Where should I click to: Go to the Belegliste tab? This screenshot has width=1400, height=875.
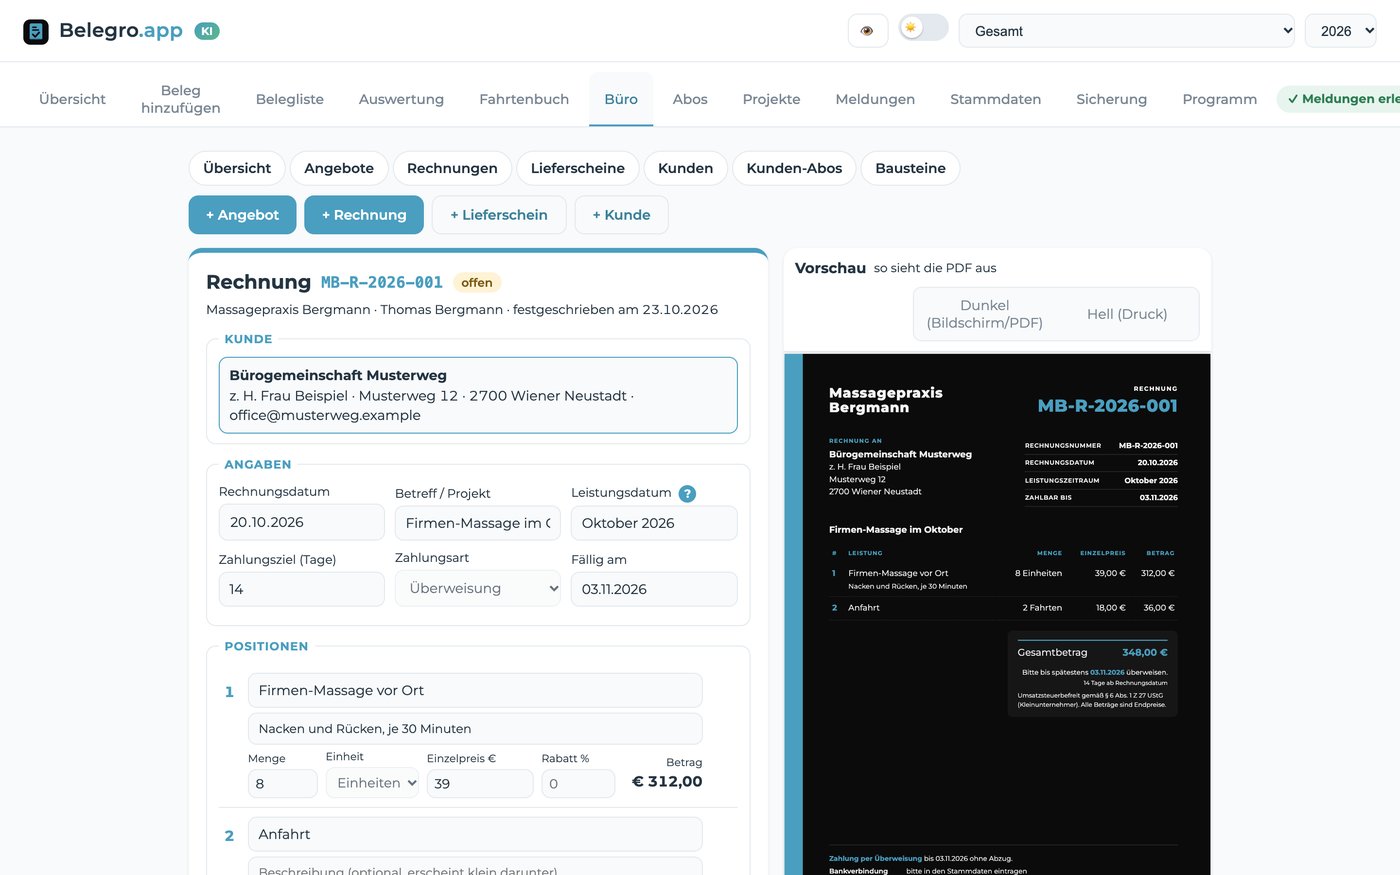pos(290,99)
